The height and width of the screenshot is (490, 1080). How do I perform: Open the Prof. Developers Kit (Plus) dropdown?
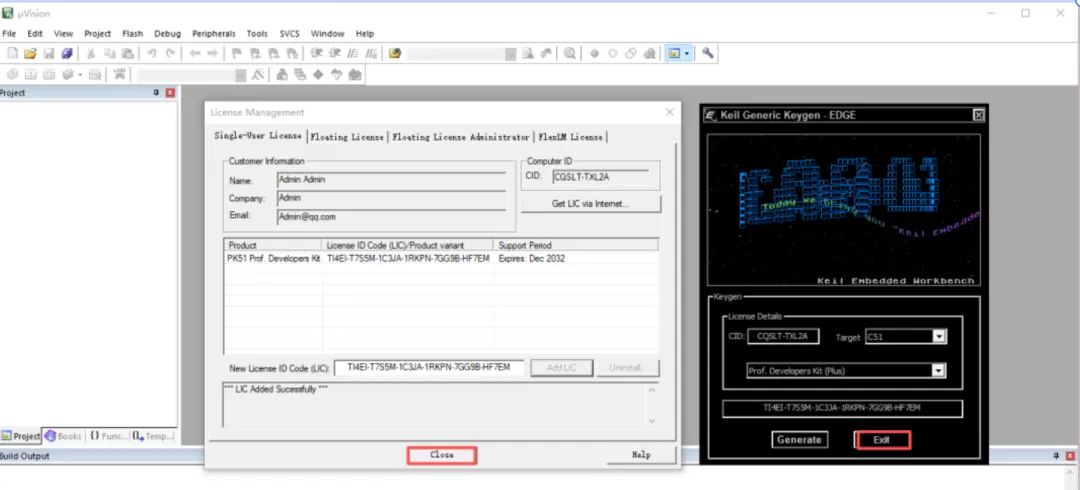[937, 371]
